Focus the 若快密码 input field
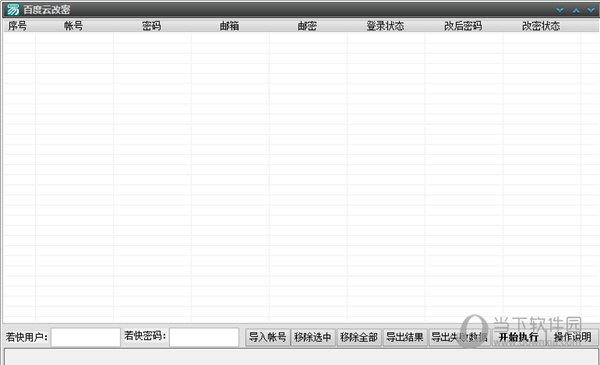600x365 pixels. tap(204, 337)
